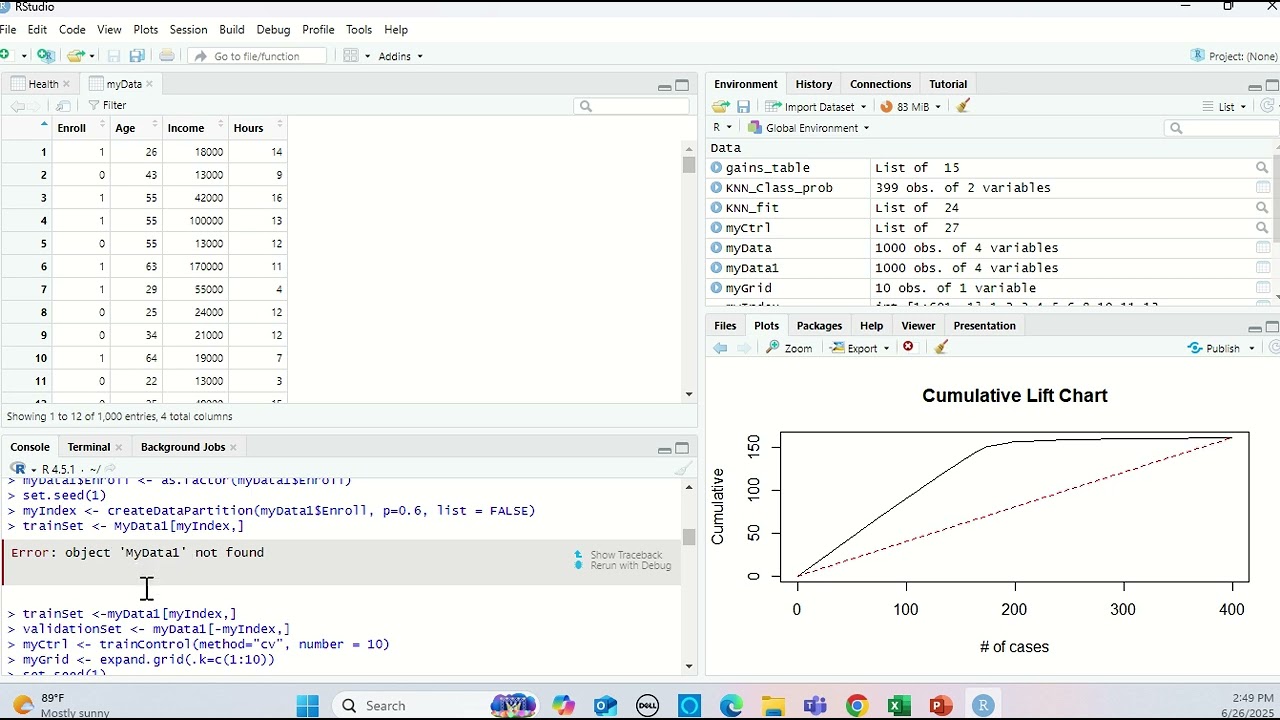The image size is (1280, 720).
Task: Clear Environment objects with the broom icon
Action: 963,106
